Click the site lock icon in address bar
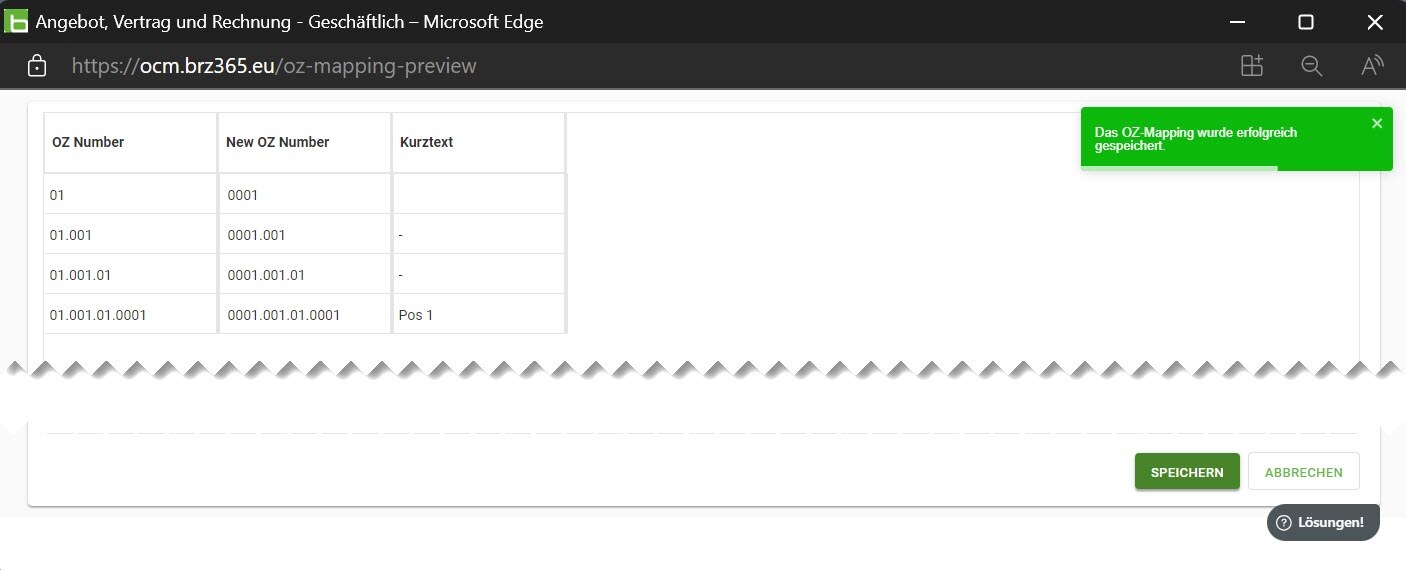This screenshot has height=570, width=1406. tap(37, 66)
